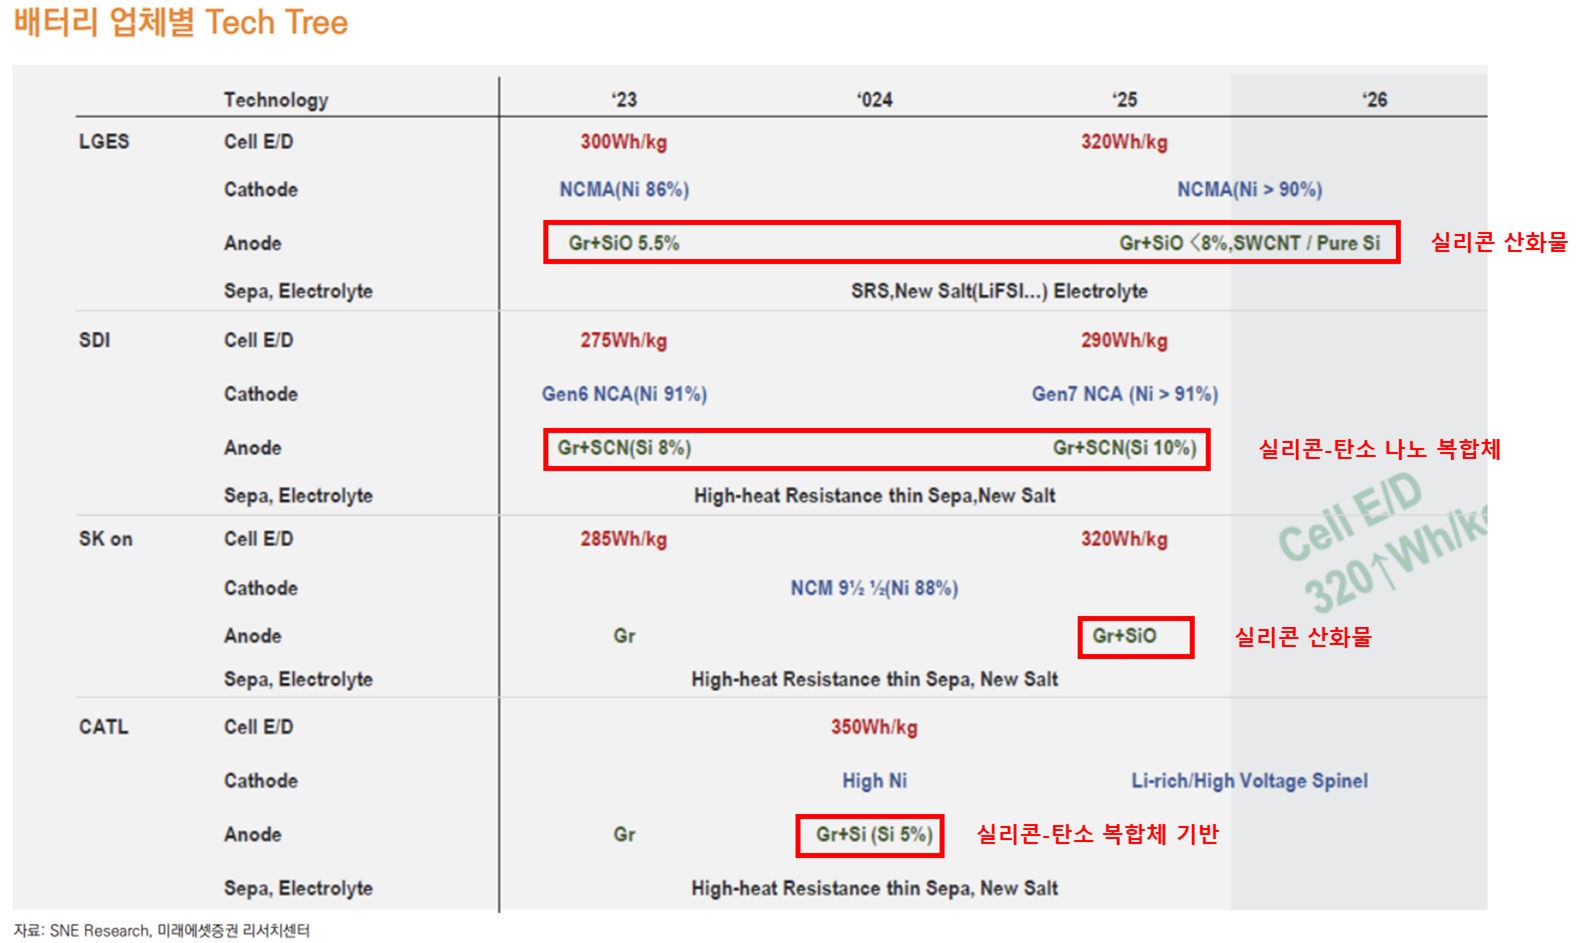Click the 'NCMA(Ni 86%)' cathode entry

click(x=624, y=190)
